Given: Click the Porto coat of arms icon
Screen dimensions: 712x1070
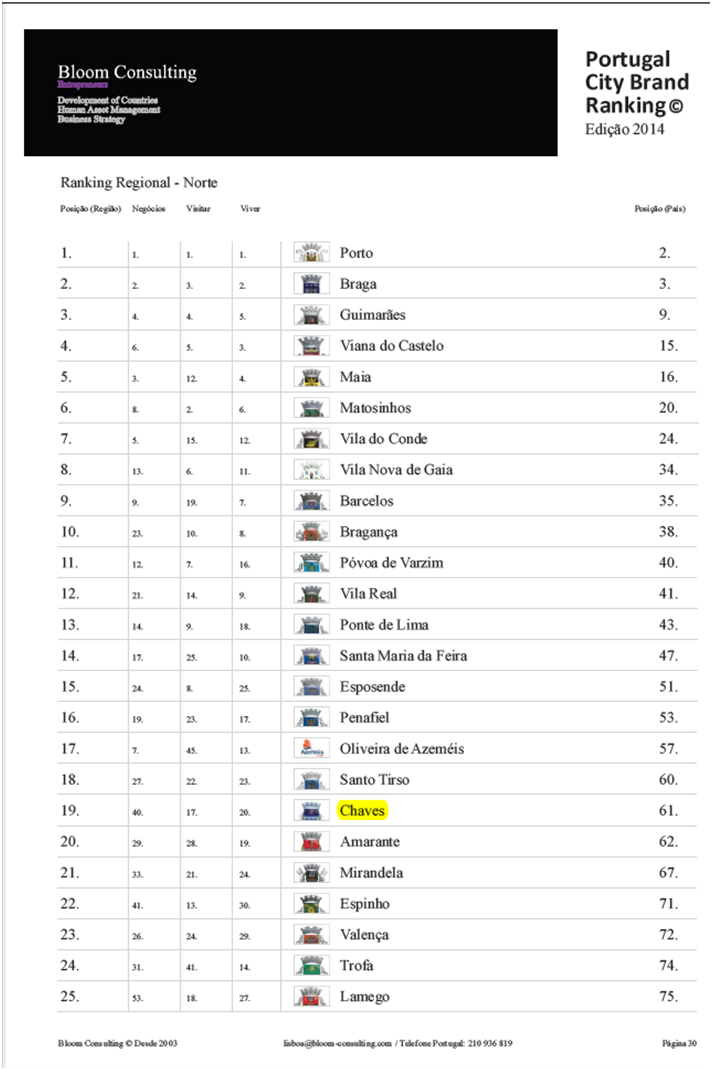Looking at the screenshot, I should tap(312, 253).
